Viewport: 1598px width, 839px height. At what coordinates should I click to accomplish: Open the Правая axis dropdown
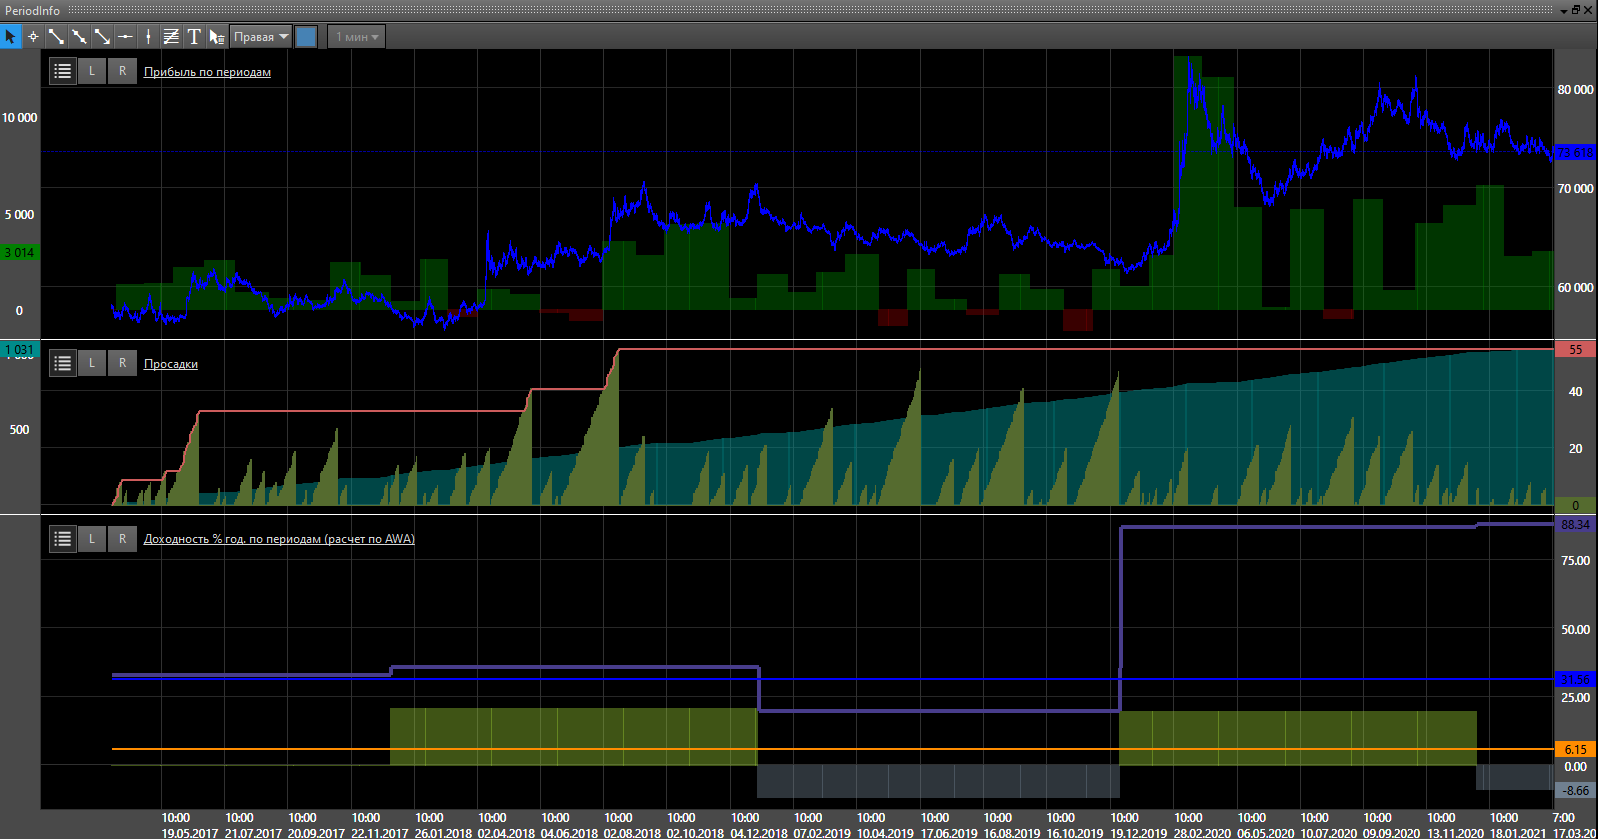point(261,37)
